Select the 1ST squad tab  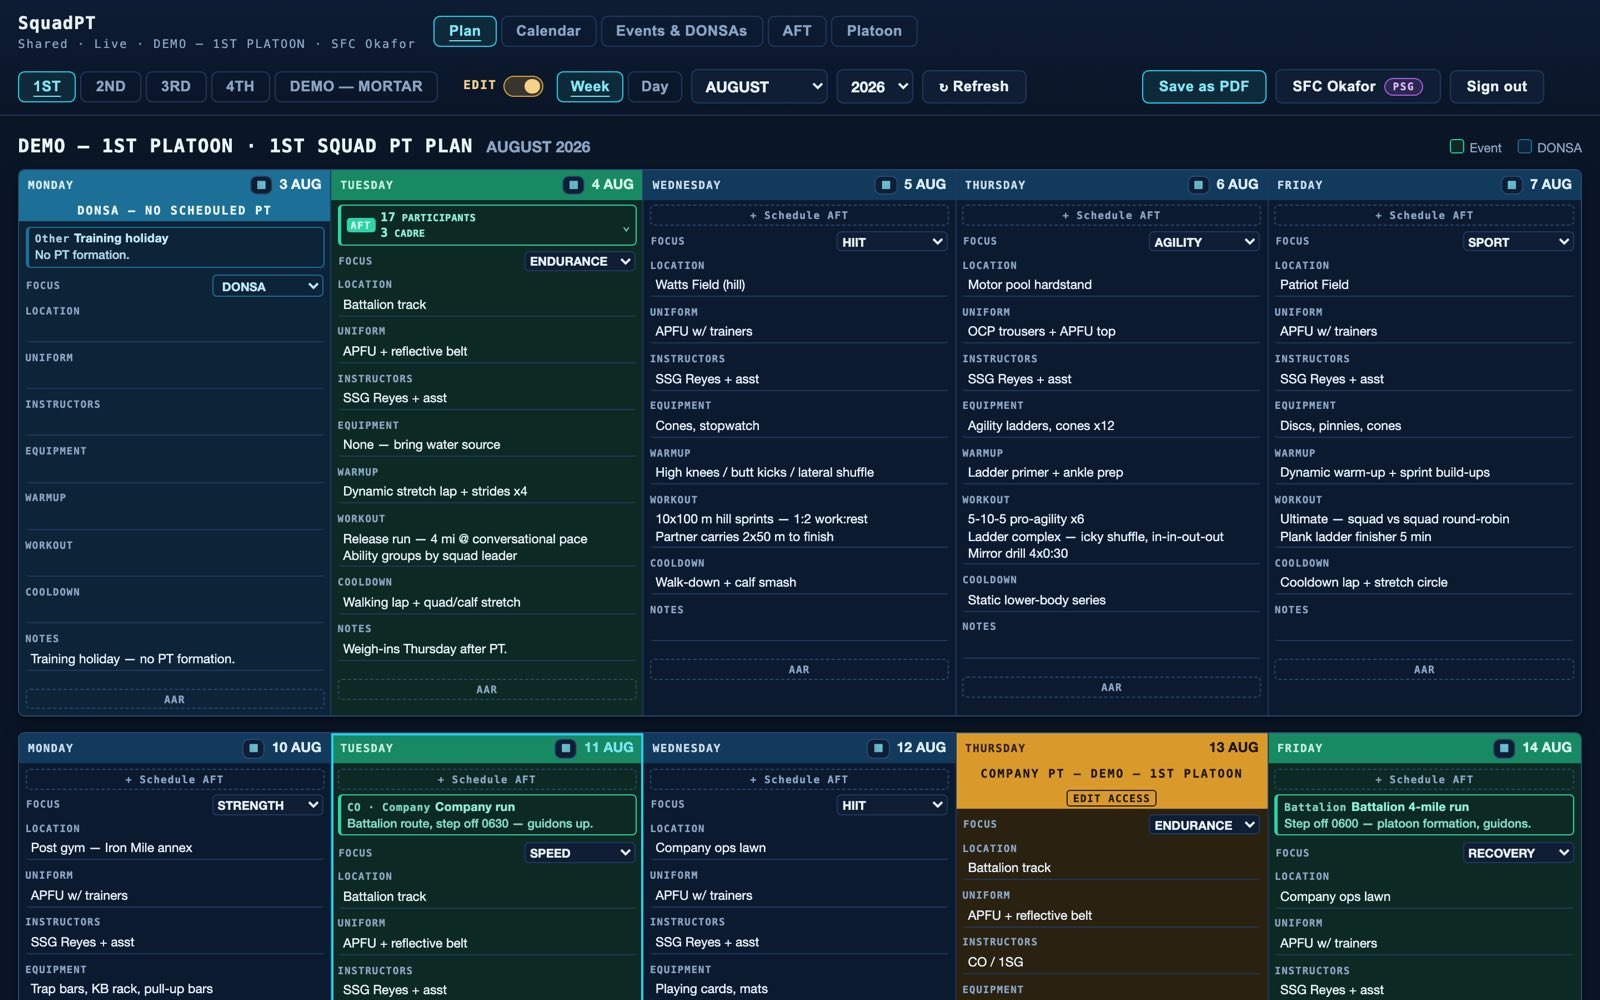pos(47,87)
